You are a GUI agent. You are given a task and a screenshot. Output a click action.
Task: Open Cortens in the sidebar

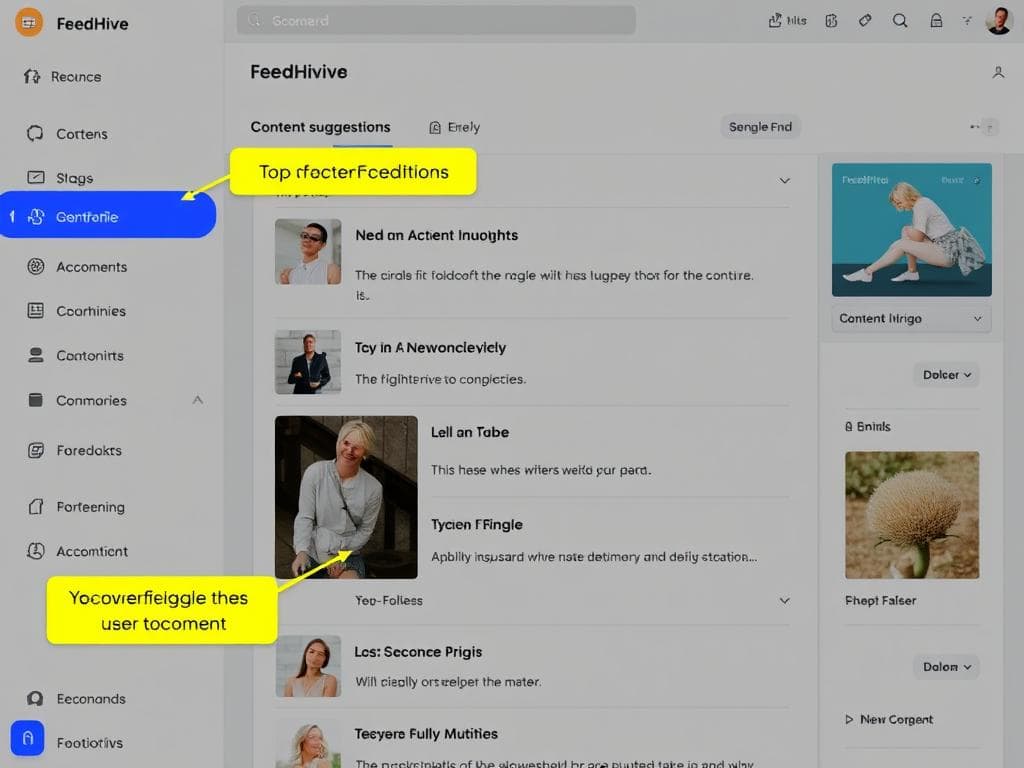(x=67, y=134)
